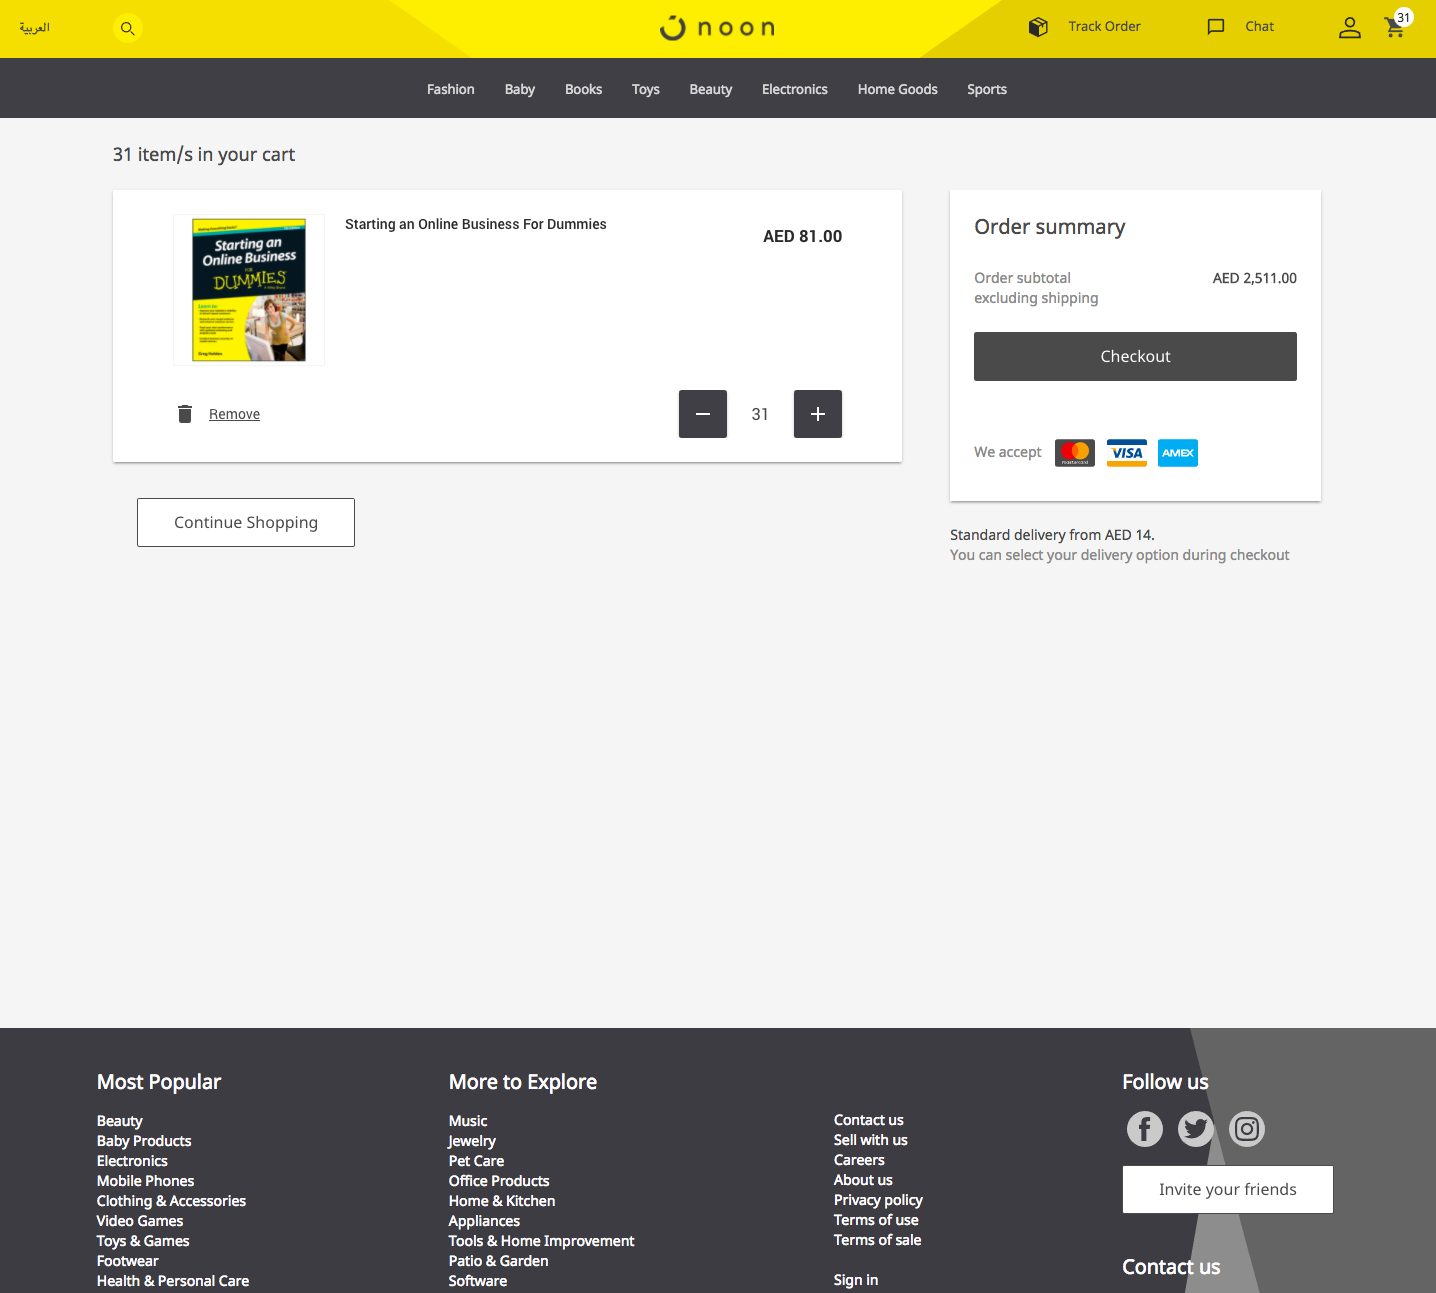Click the trash bin icon beside Remove
Image resolution: width=1436 pixels, height=1293 pixels.
click(185, 414)
